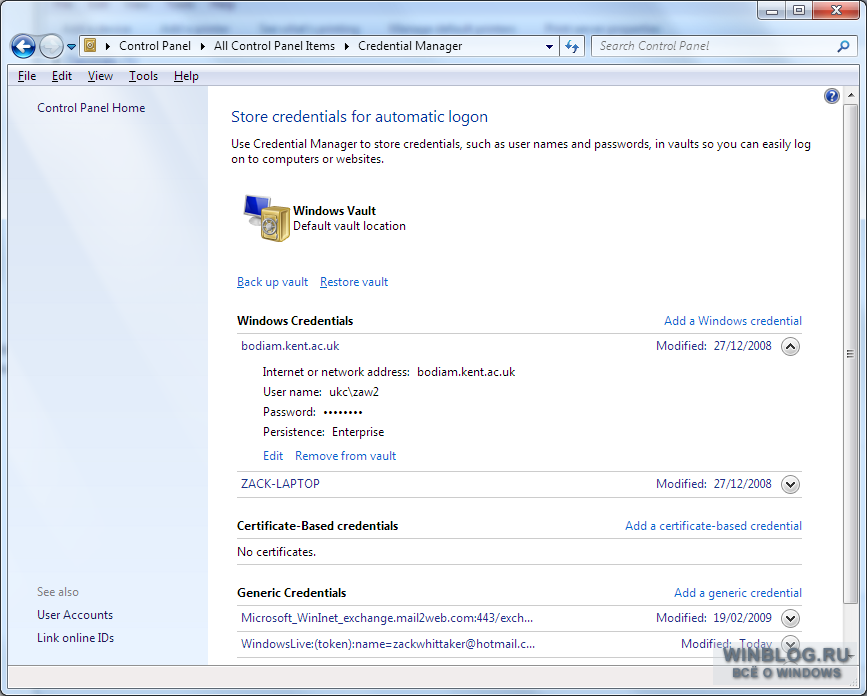
Task: Click the address bar refresh button
Action: [x=572, y=46]
